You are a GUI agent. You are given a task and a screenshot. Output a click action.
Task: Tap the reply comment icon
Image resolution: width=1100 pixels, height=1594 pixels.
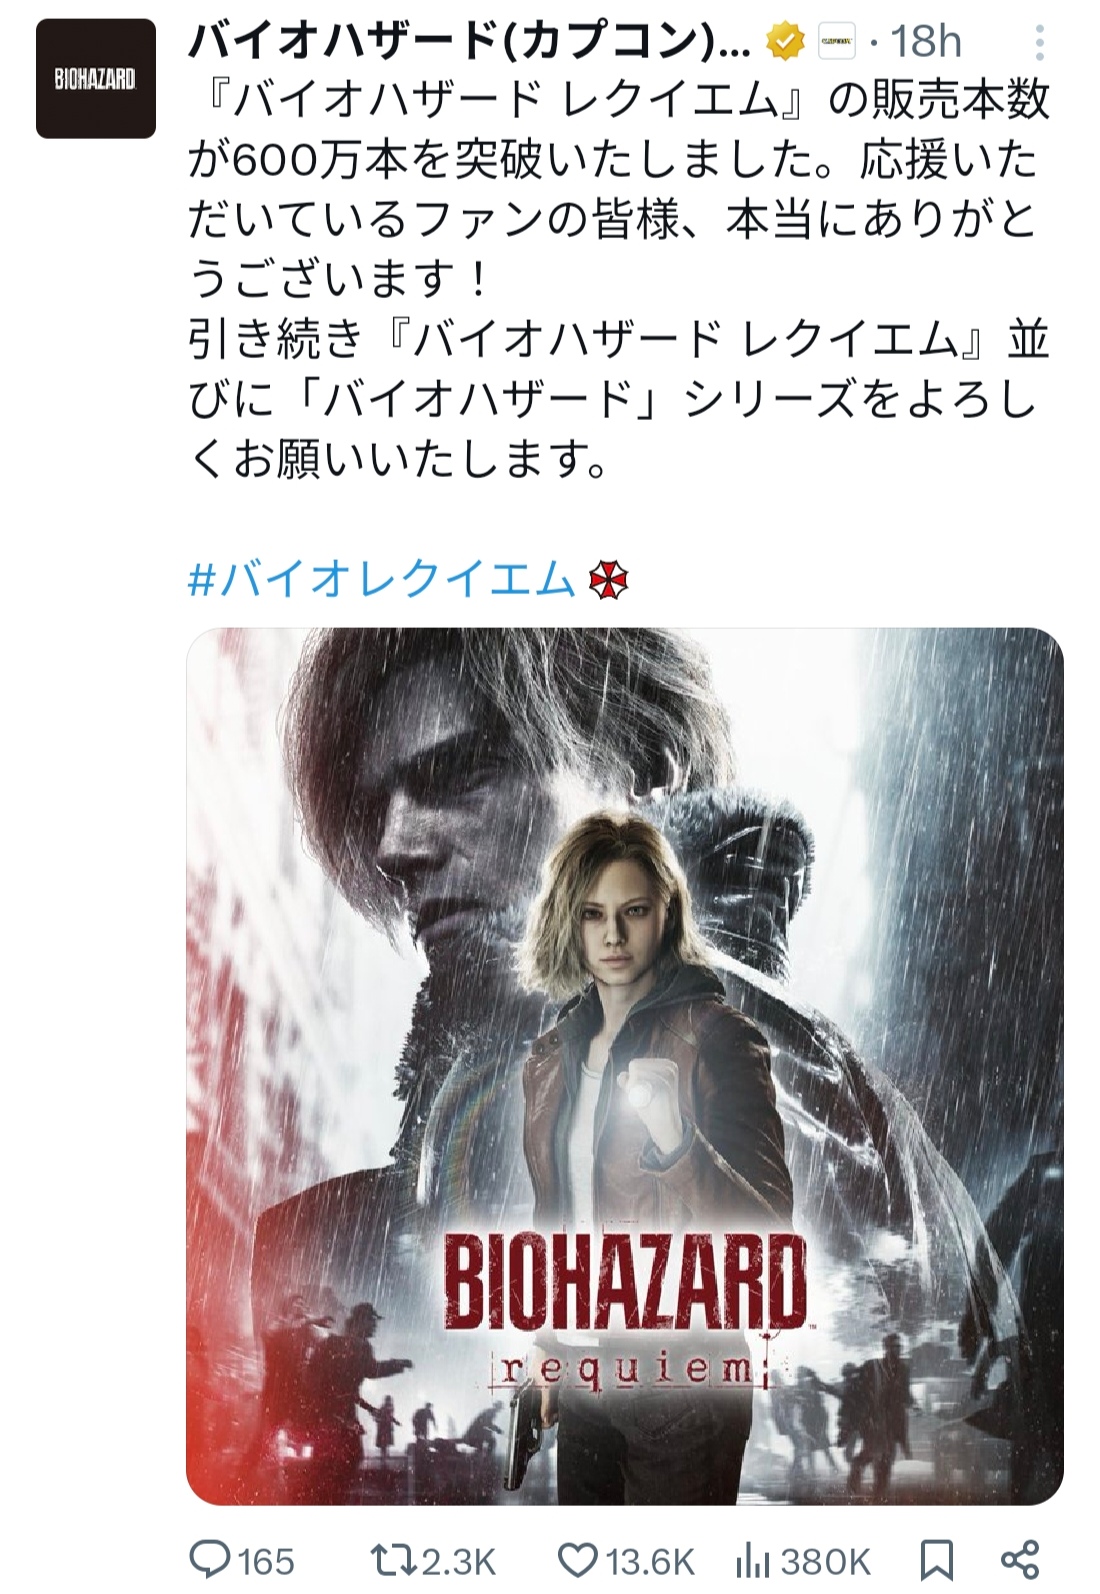point(208,1559)
